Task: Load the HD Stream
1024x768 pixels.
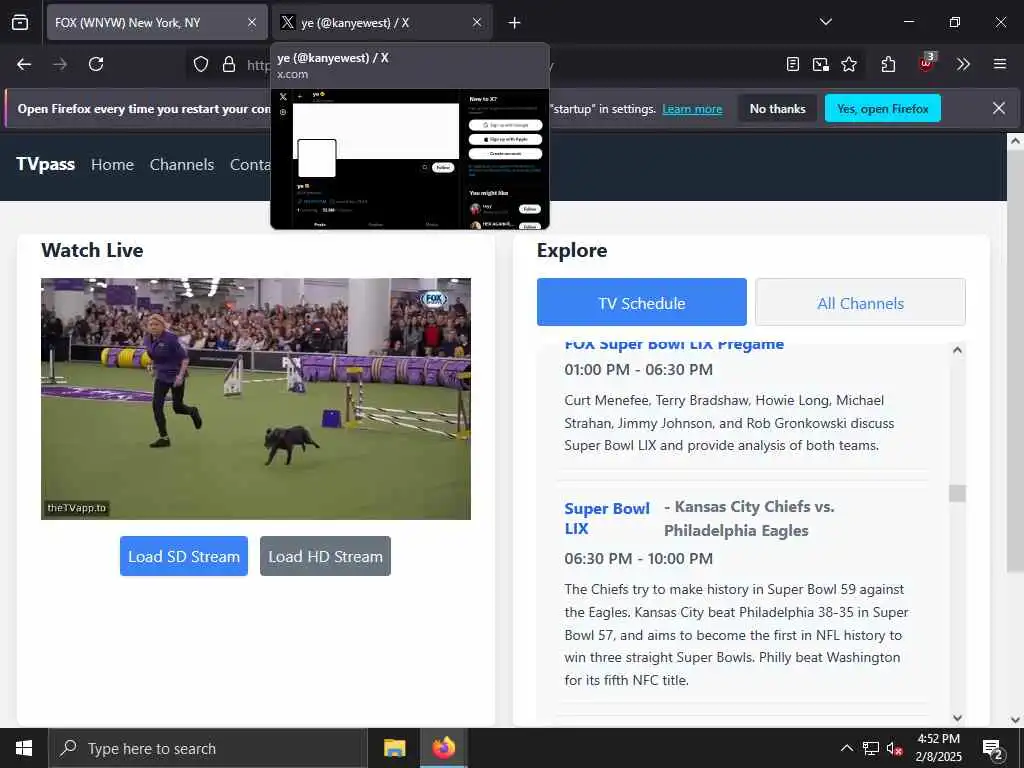Action: [x=325, y=556]
